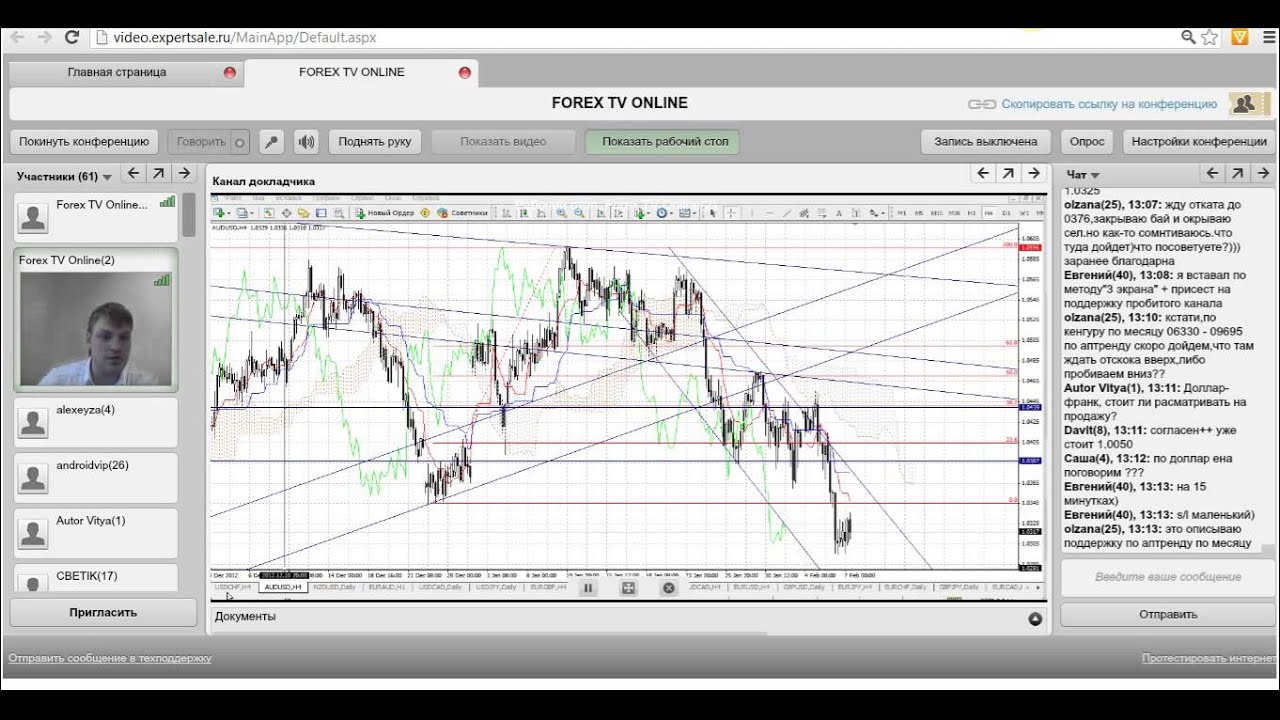Click the Говорить button
The width and height of the screenshot is (1280, 720).
[x=208, y=142]
